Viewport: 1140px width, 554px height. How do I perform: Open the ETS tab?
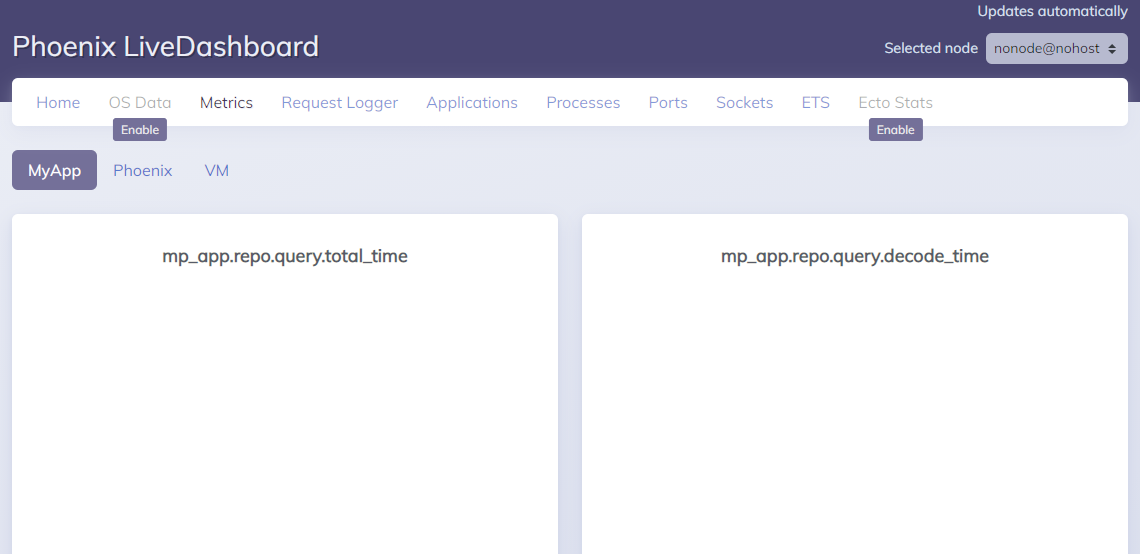click(x=816, y=103)
